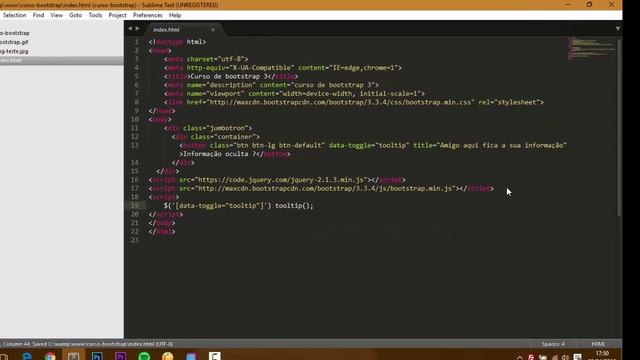Open Spotify from taskbar
640x360 pixels.
coord(144,356)
